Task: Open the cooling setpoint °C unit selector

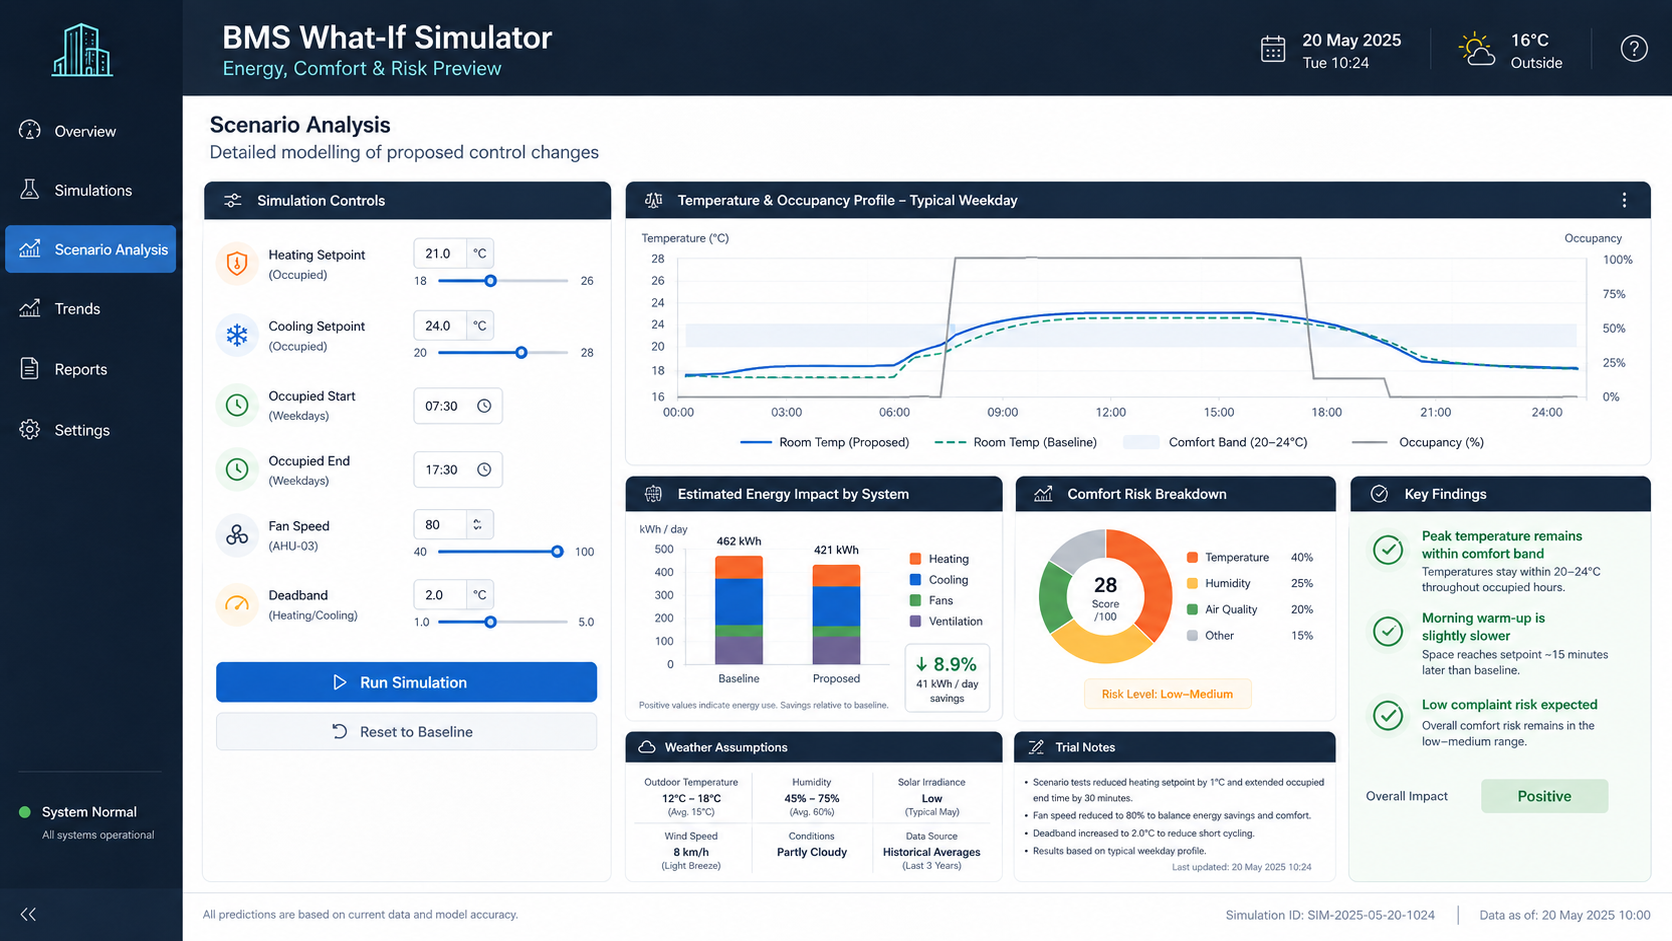Action: click(480, 326)
